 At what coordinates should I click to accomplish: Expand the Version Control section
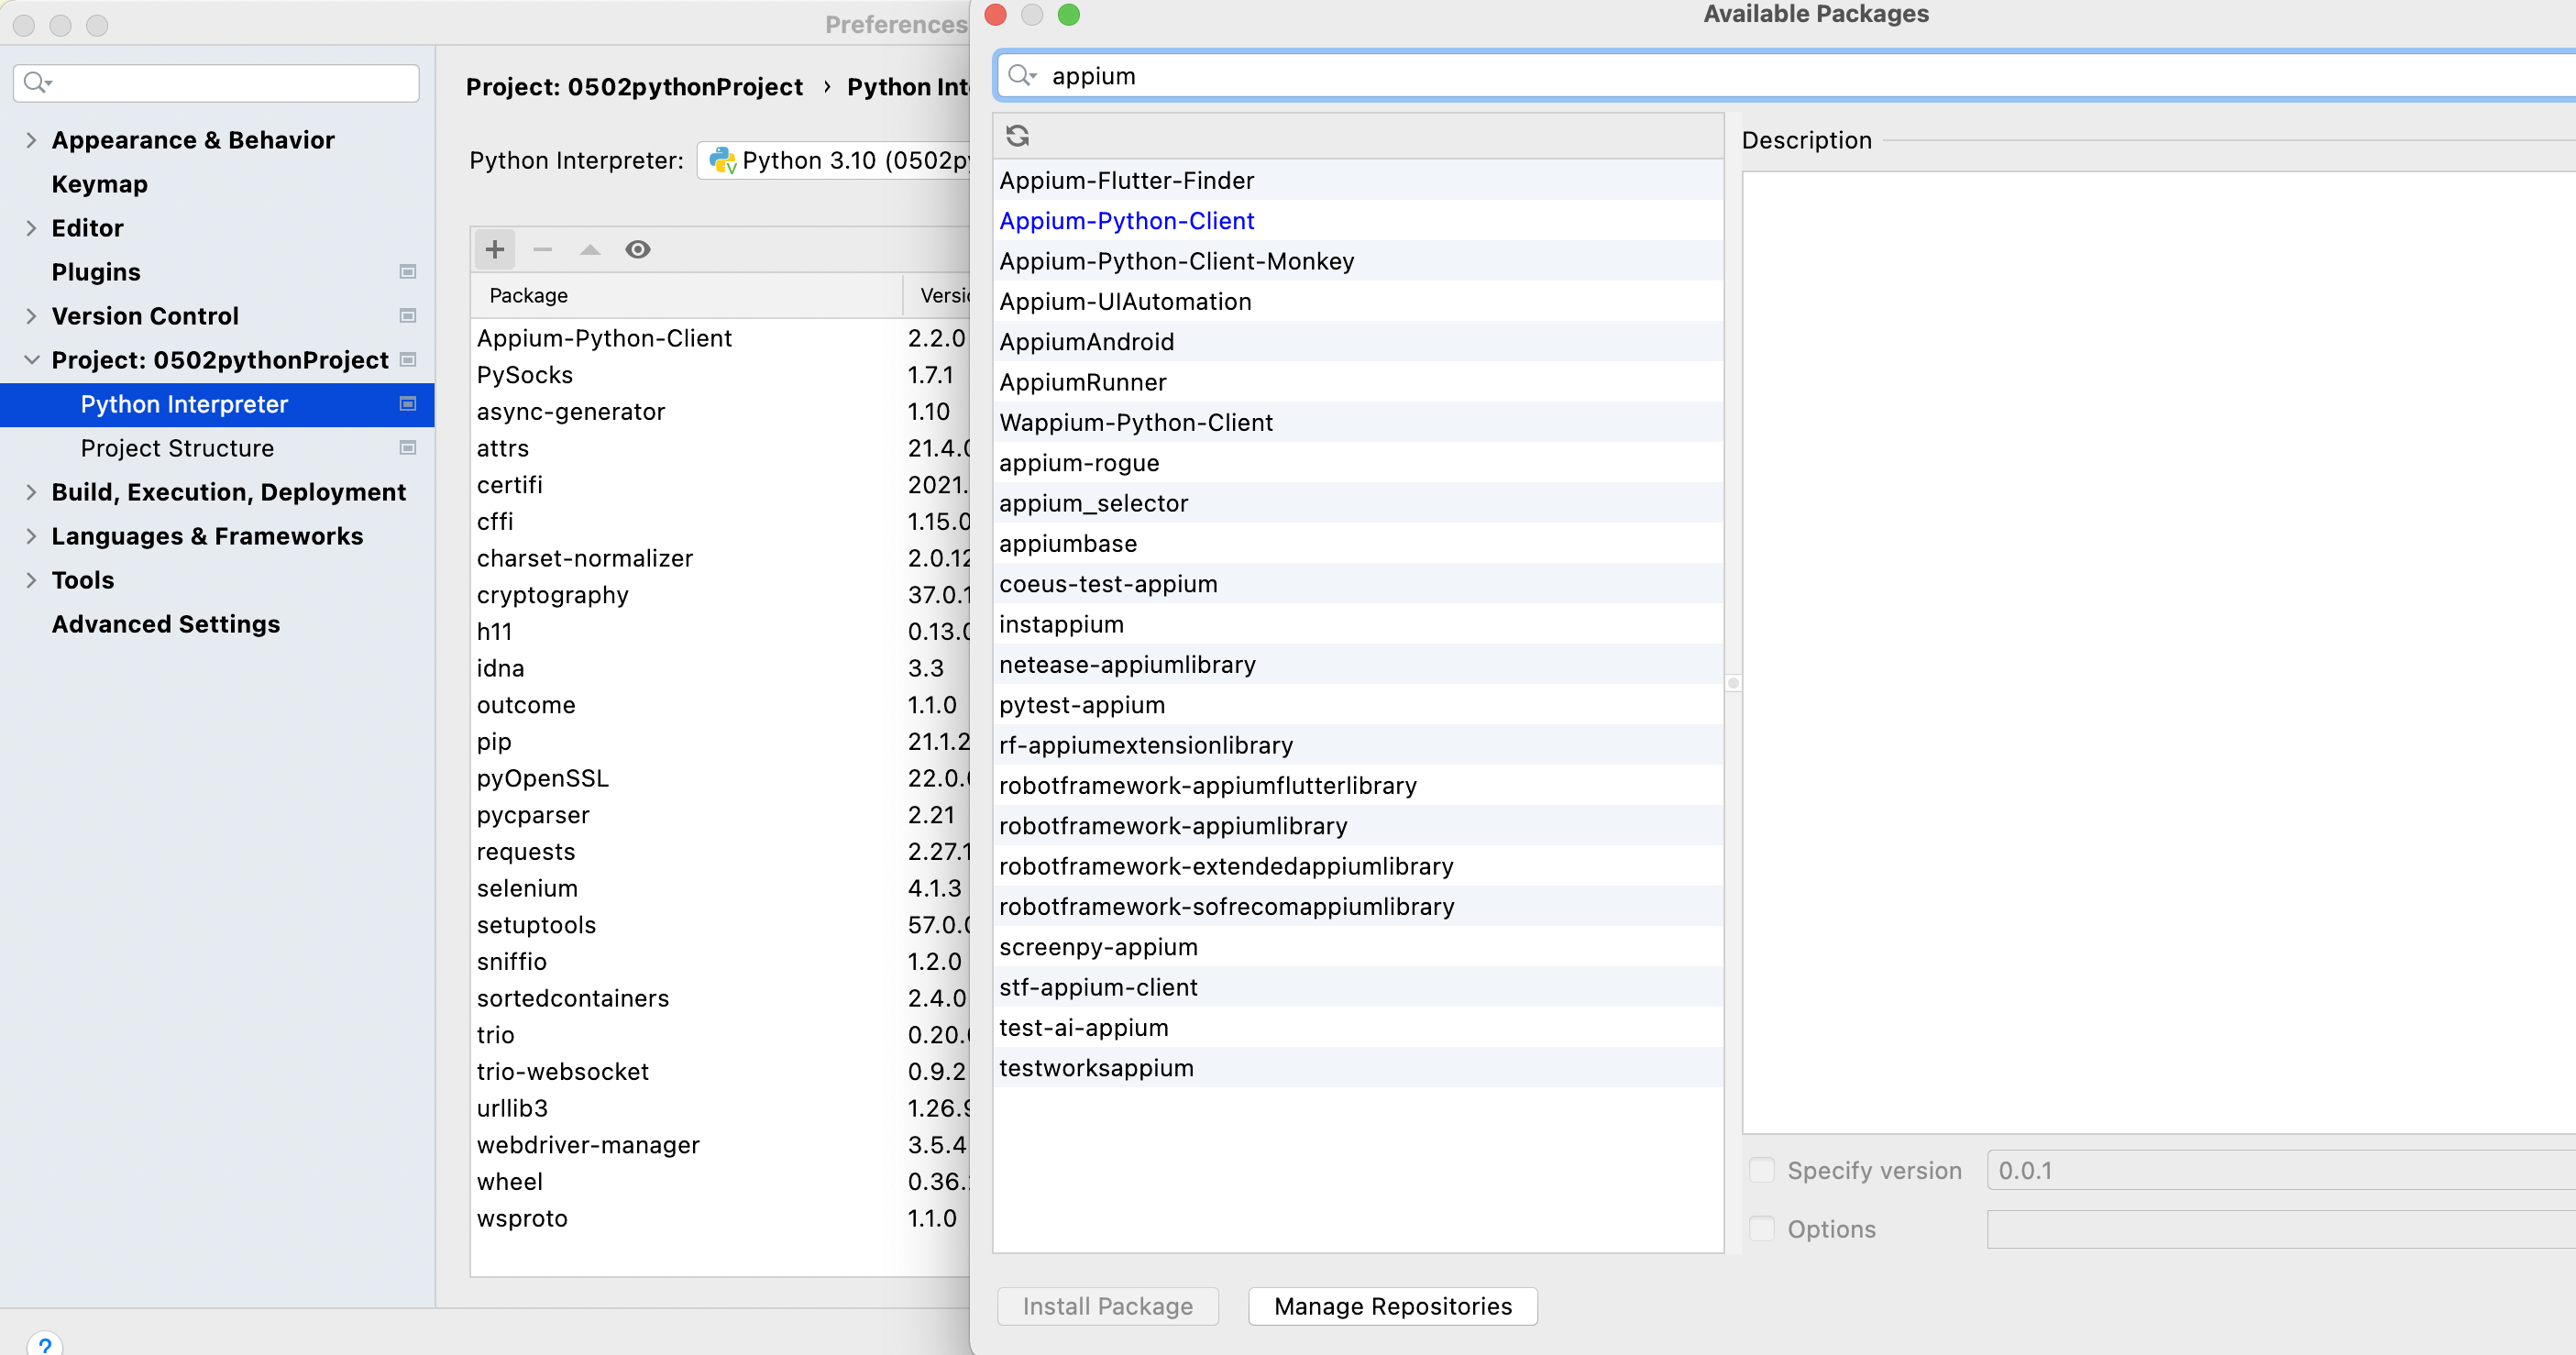point(31,316)
